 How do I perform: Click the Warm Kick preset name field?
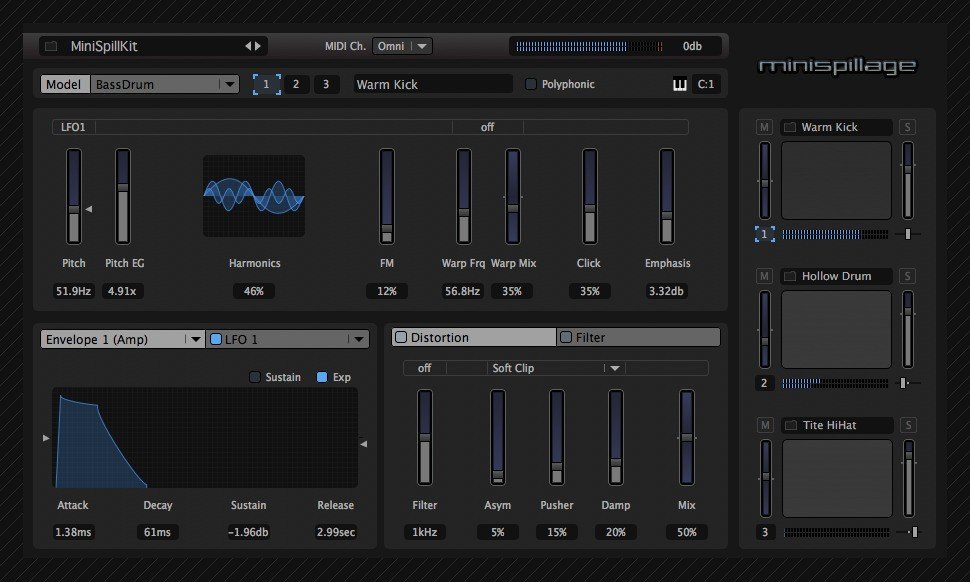point(432,84)
